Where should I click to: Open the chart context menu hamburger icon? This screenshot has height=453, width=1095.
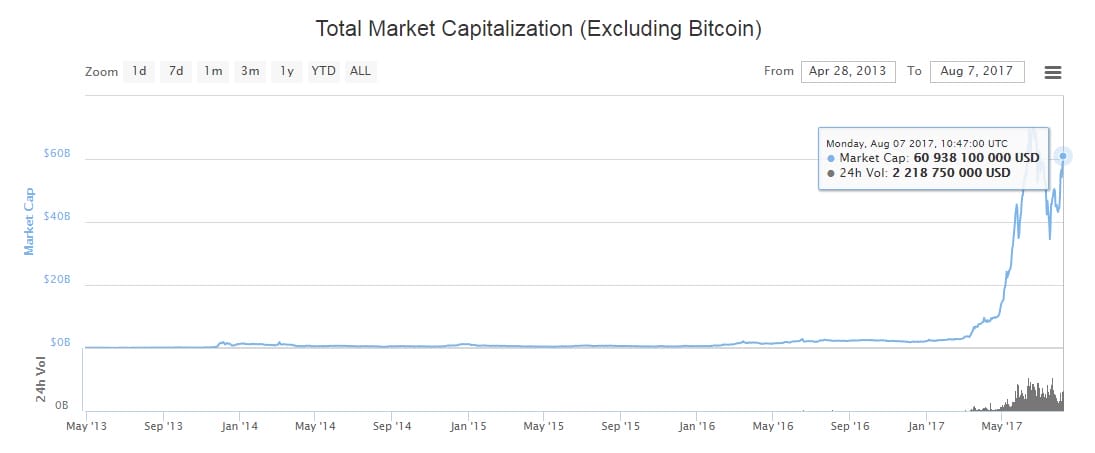[1052, 72]
